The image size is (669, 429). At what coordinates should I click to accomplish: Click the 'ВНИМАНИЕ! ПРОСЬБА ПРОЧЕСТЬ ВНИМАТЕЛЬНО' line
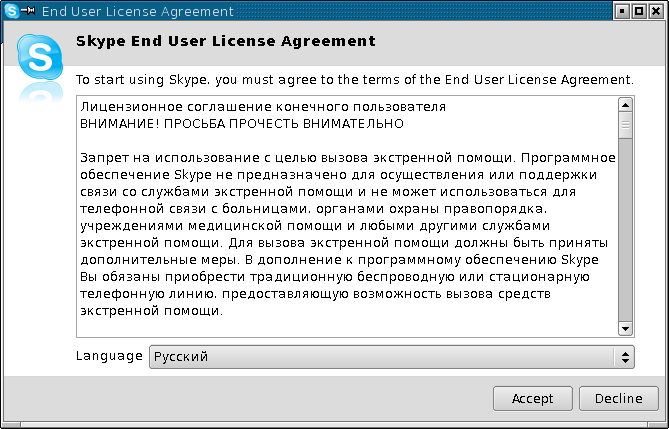click(242, 124)
